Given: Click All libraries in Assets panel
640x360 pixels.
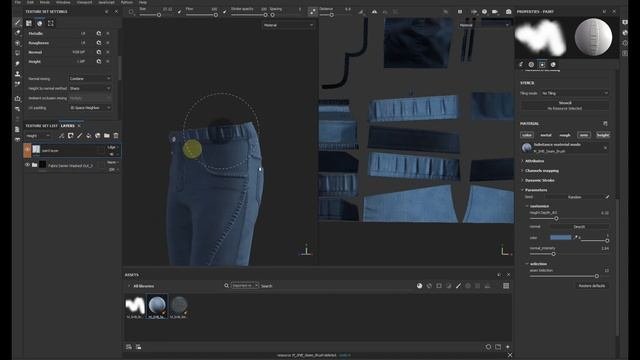Looking at the screenshot, I should tap(144, 286).
